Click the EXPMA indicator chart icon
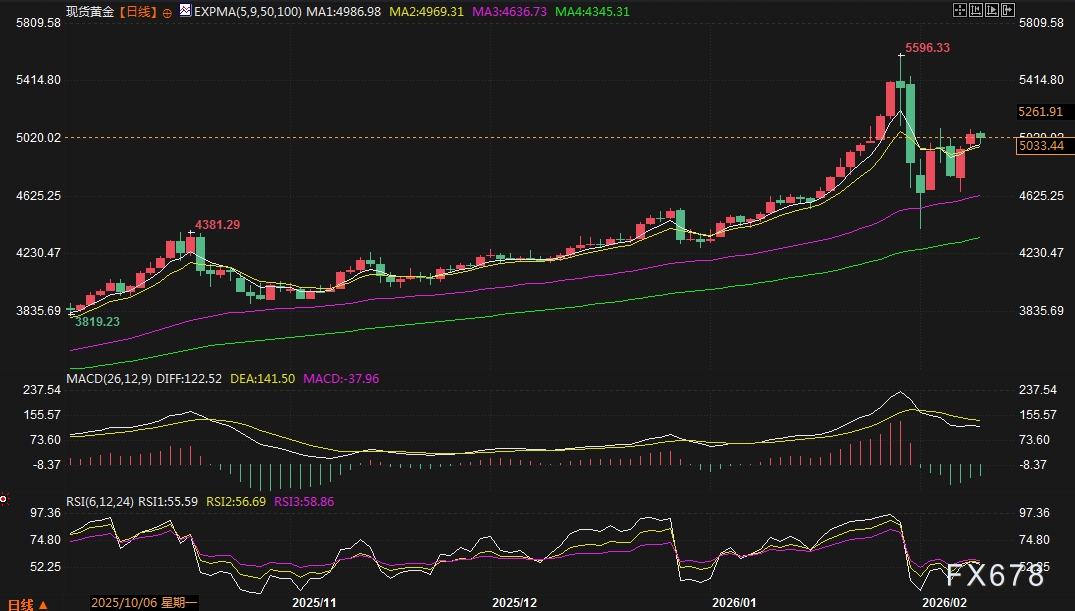1075x611 pixels. click(185, 12)
